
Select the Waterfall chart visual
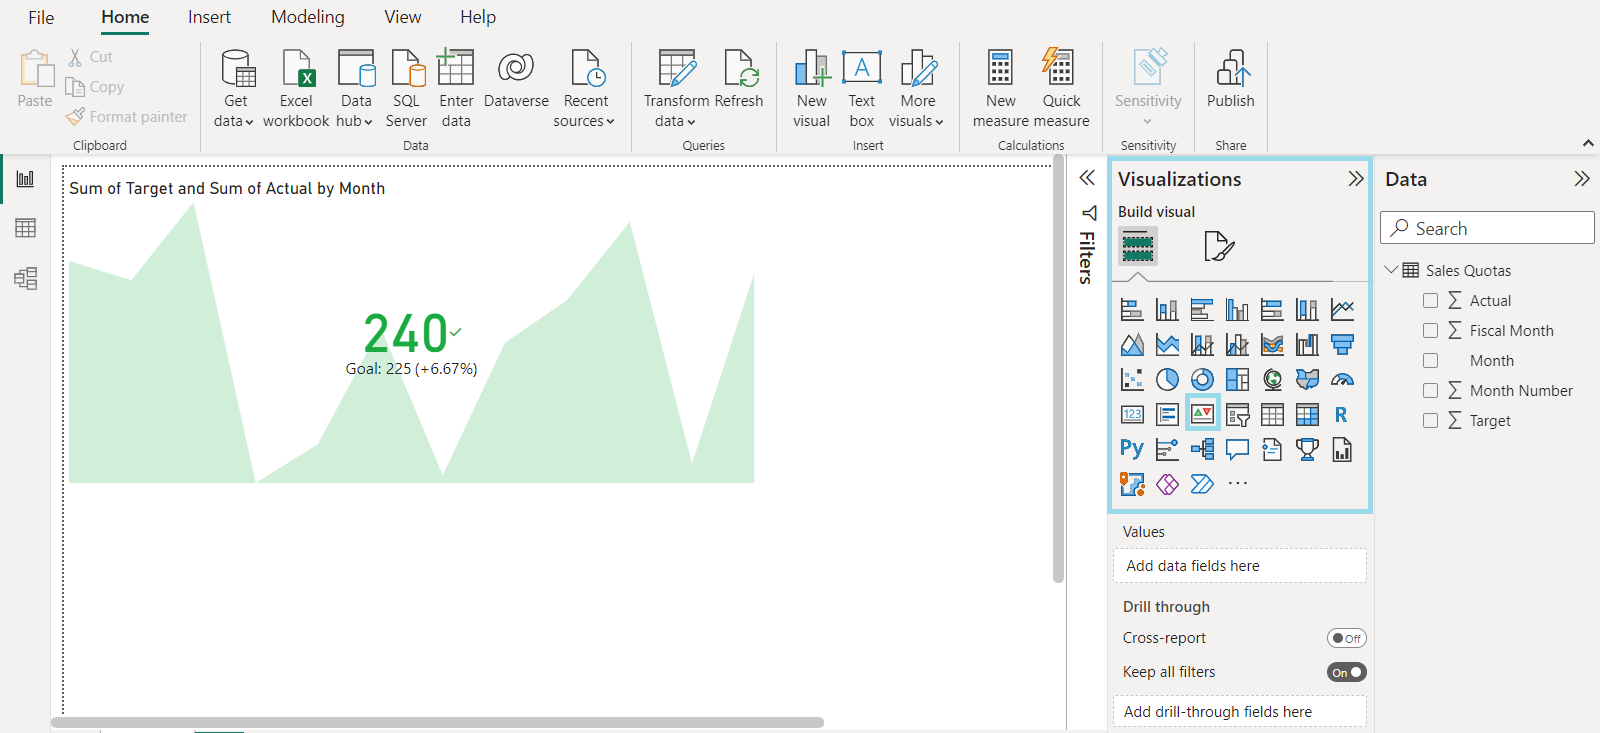[x=1307, y=345]
